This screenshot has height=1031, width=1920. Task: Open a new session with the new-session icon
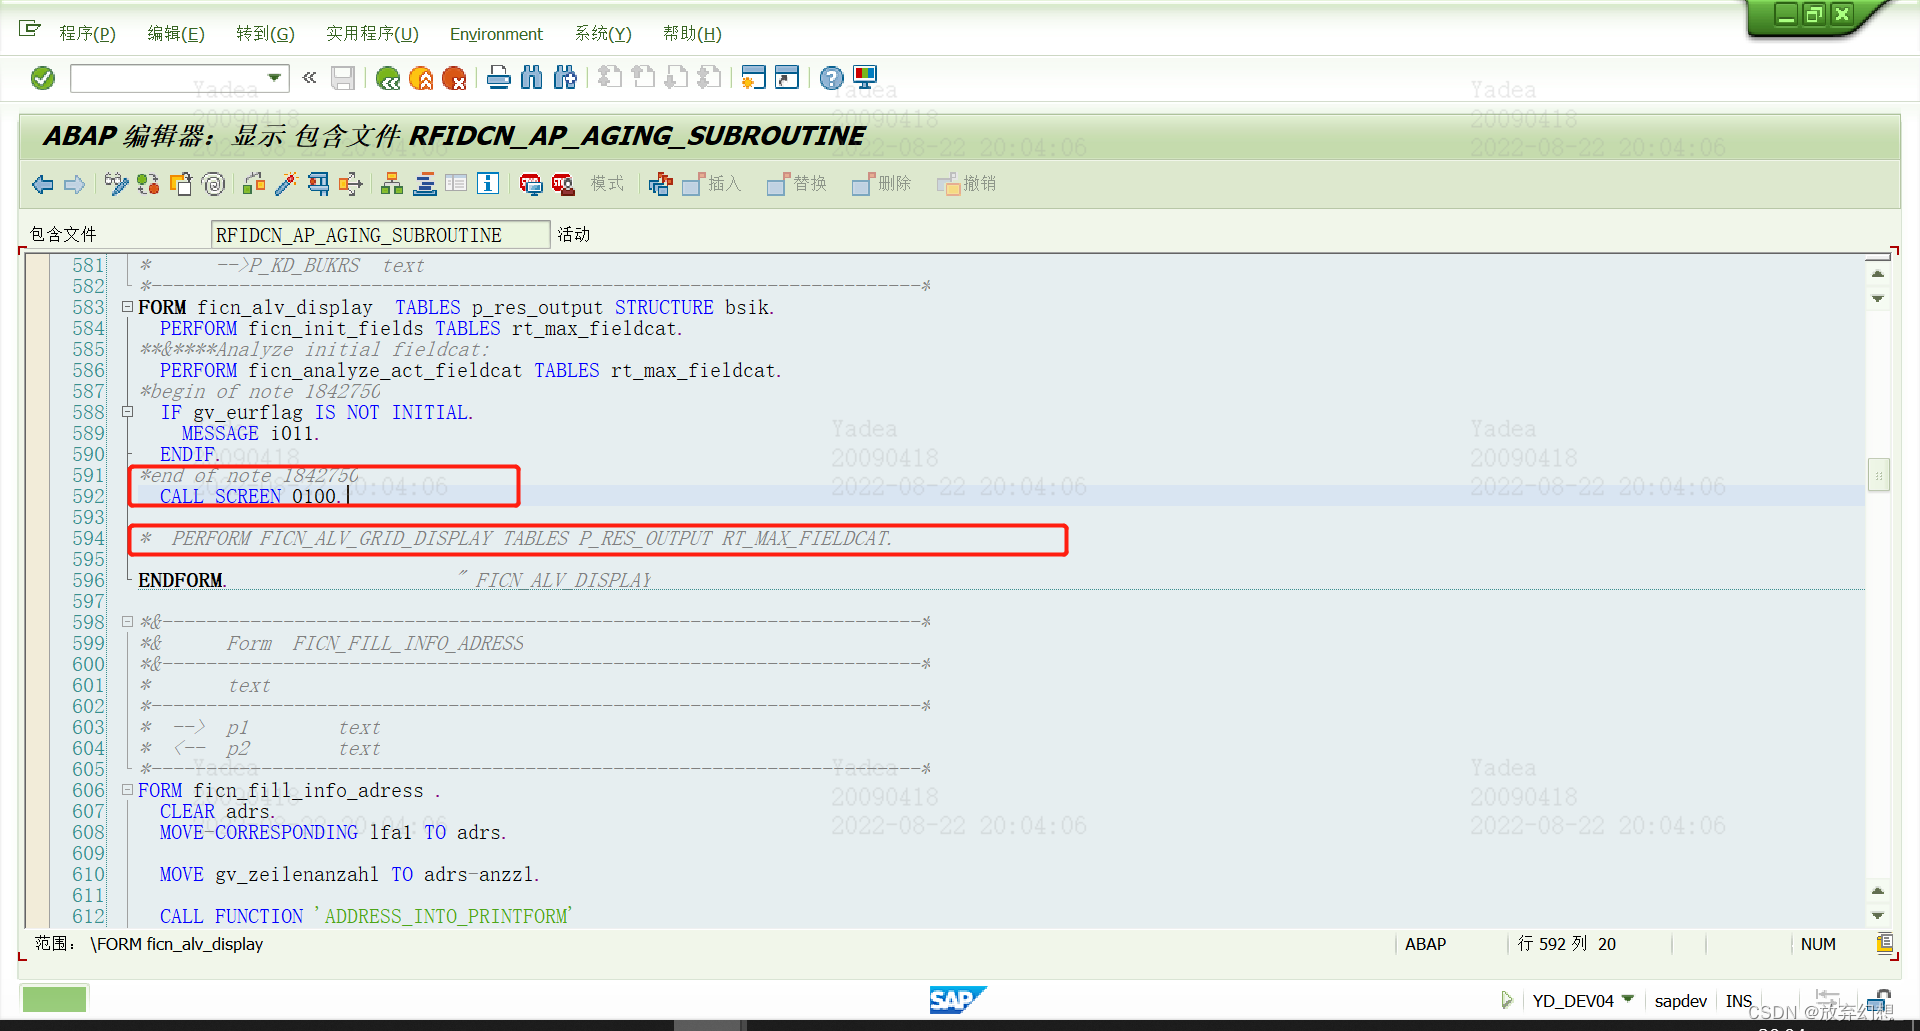pos(753,77)
